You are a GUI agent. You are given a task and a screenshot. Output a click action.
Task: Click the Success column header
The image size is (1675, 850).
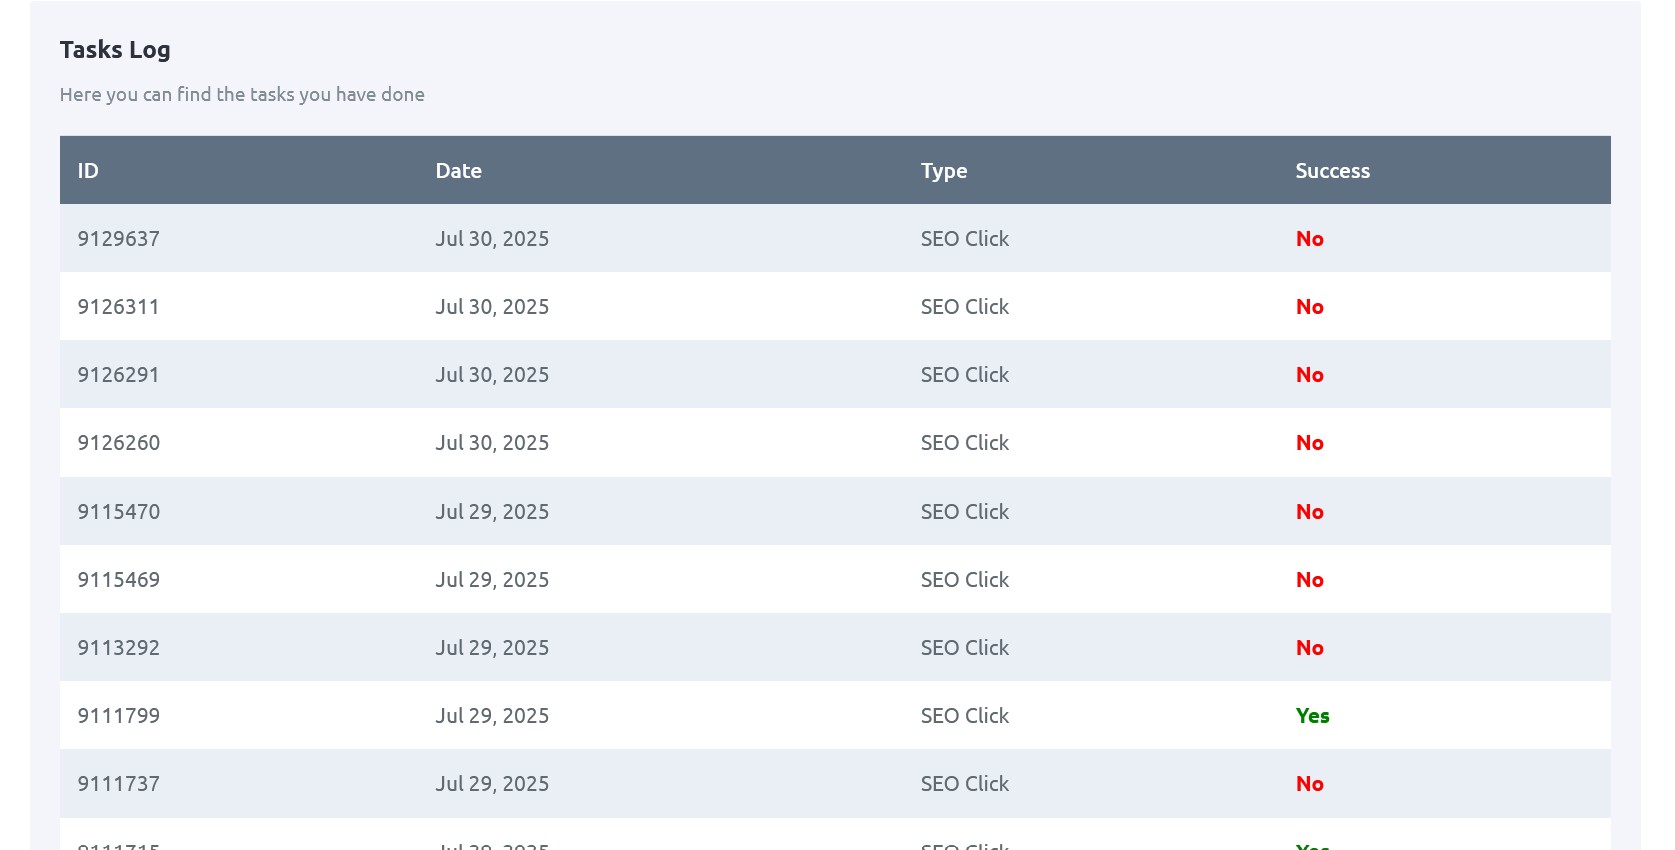point(1332,171)
